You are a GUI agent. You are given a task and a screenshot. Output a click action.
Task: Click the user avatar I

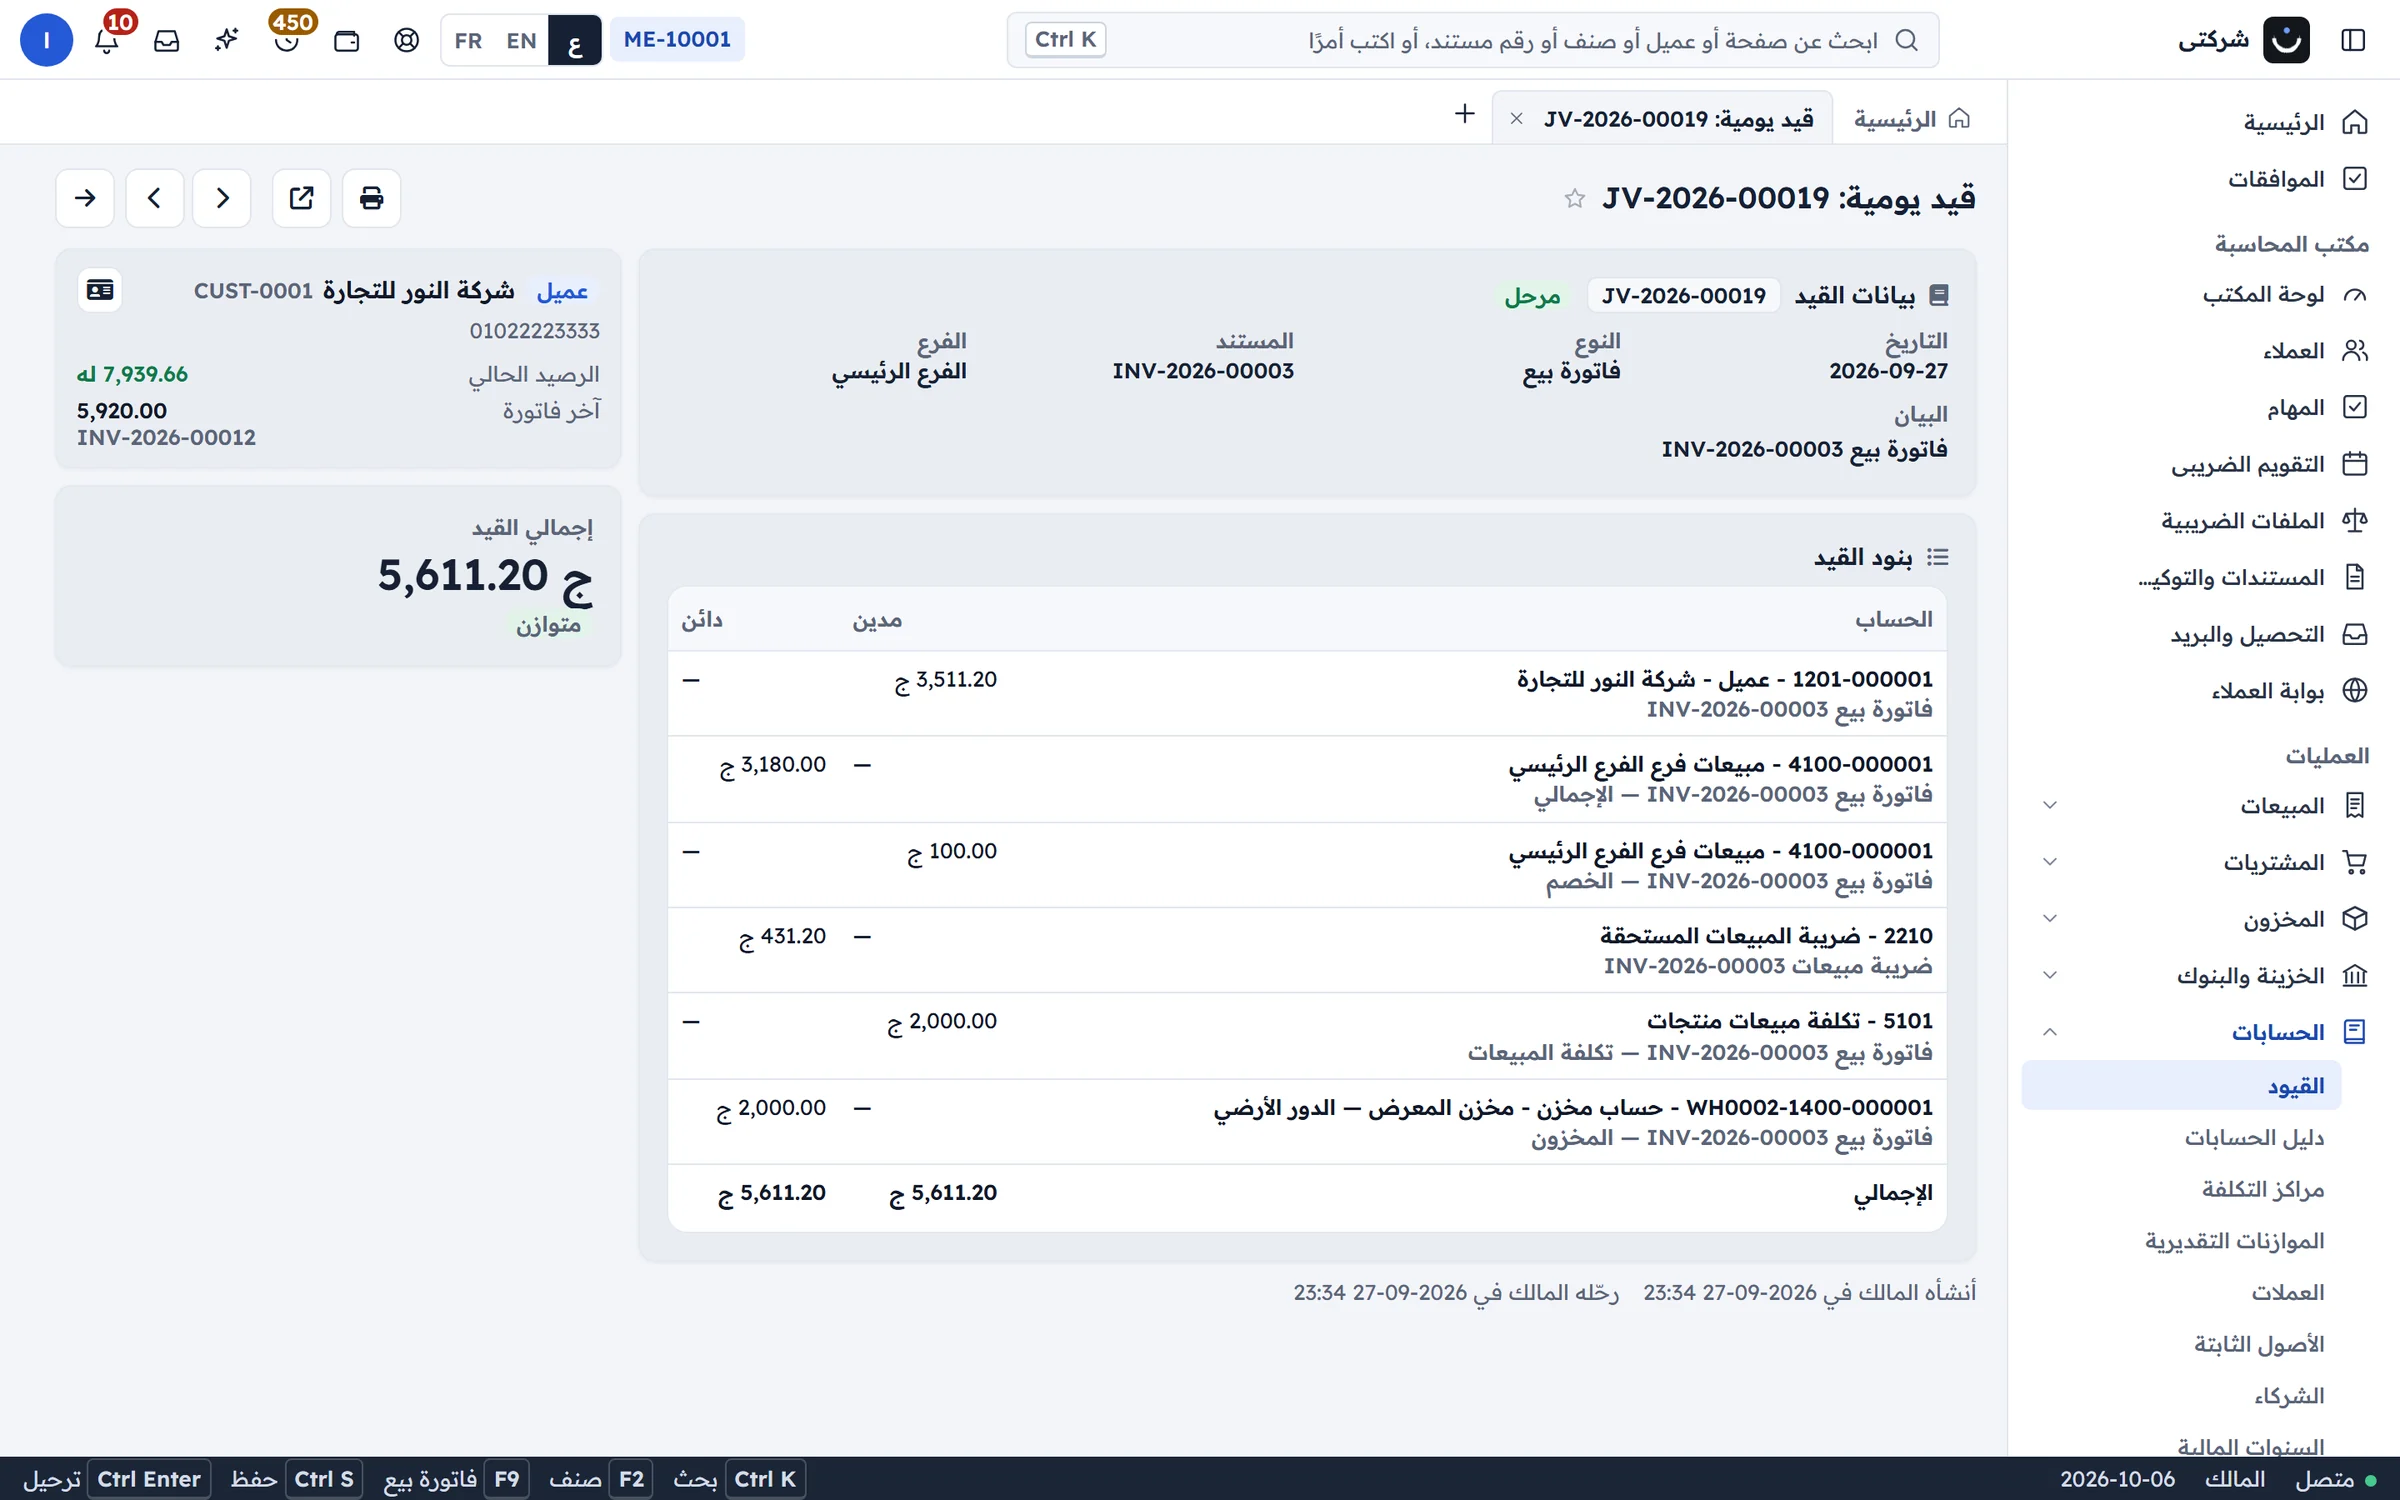(x=46, y=40)
